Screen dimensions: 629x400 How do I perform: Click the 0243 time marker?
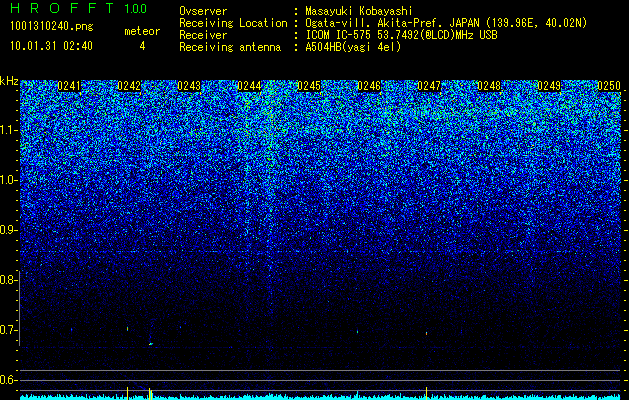[x=189, y=86]
